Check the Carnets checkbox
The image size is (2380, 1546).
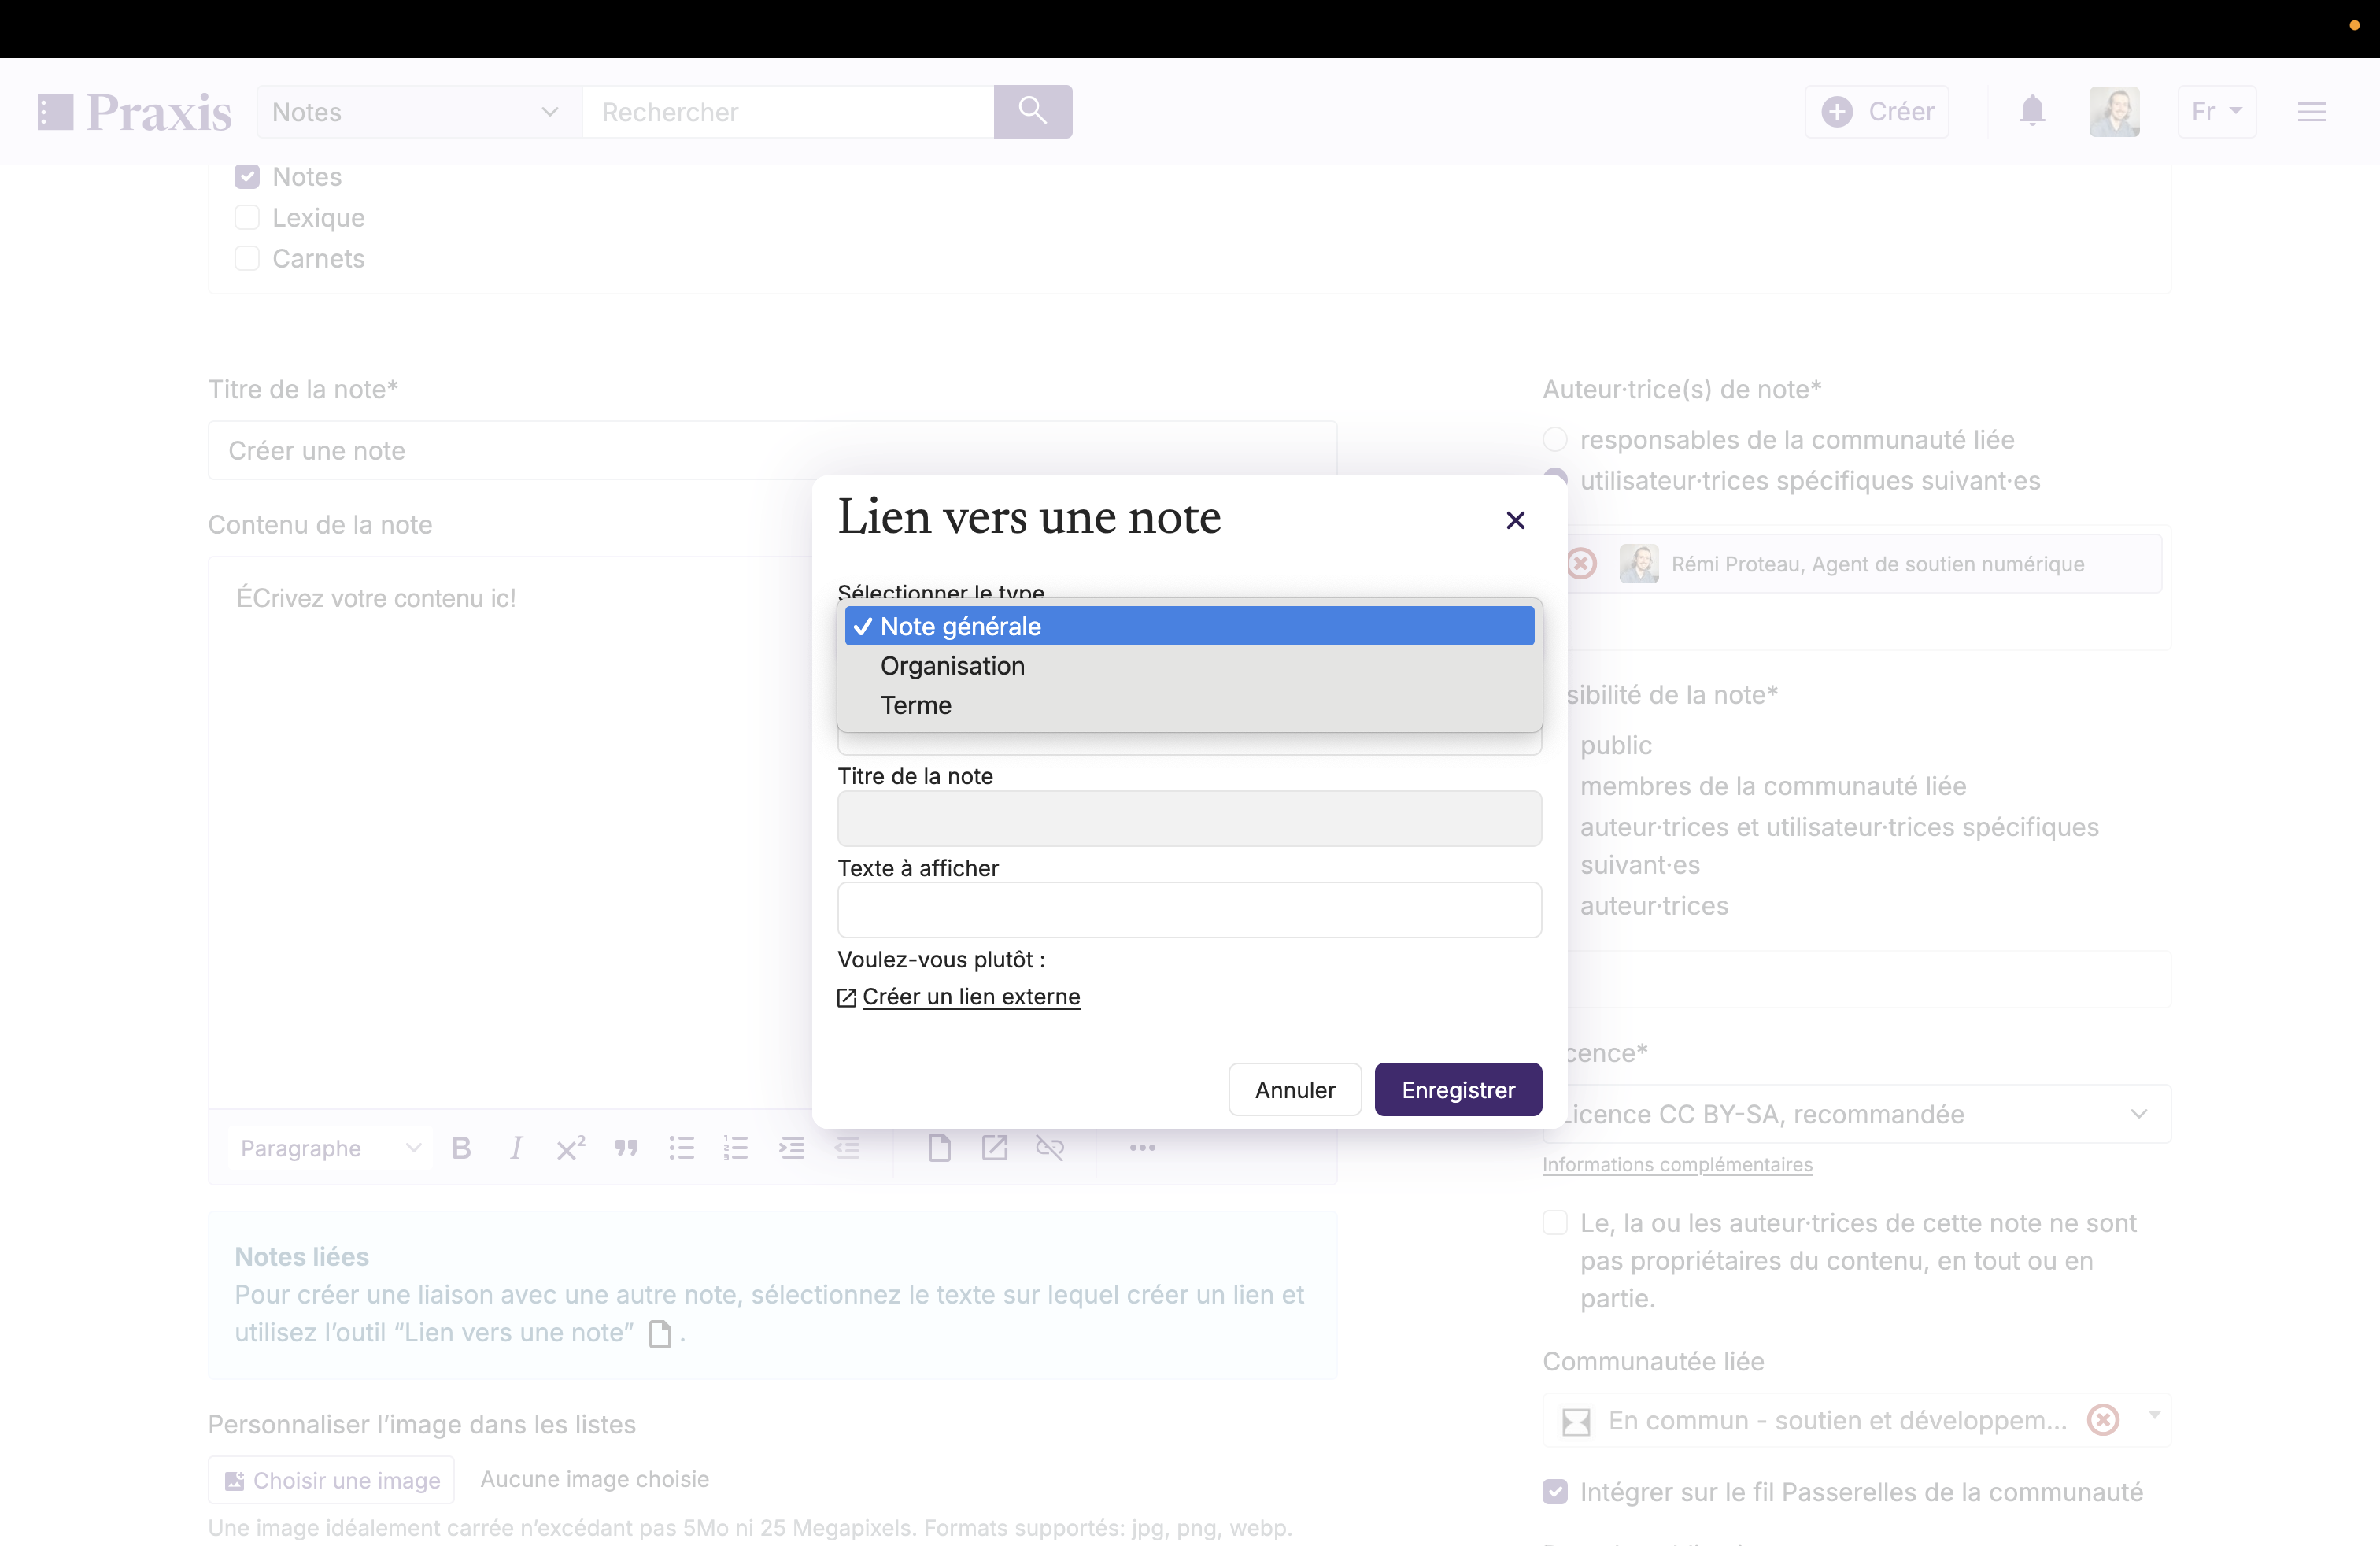247,259
